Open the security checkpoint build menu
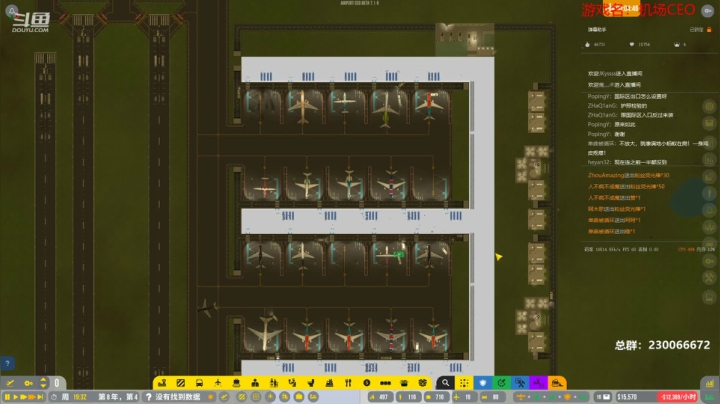 click(274, 383)
